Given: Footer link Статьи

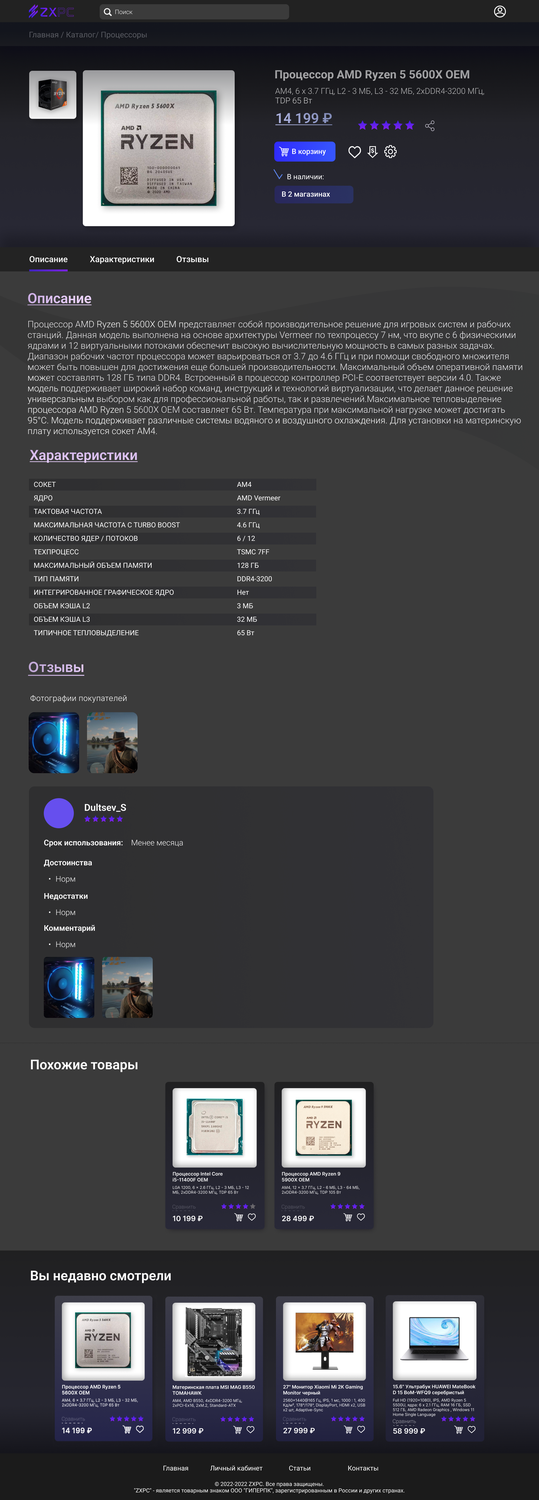Looking at the screenshot, I should click(x=300, y=1468).
